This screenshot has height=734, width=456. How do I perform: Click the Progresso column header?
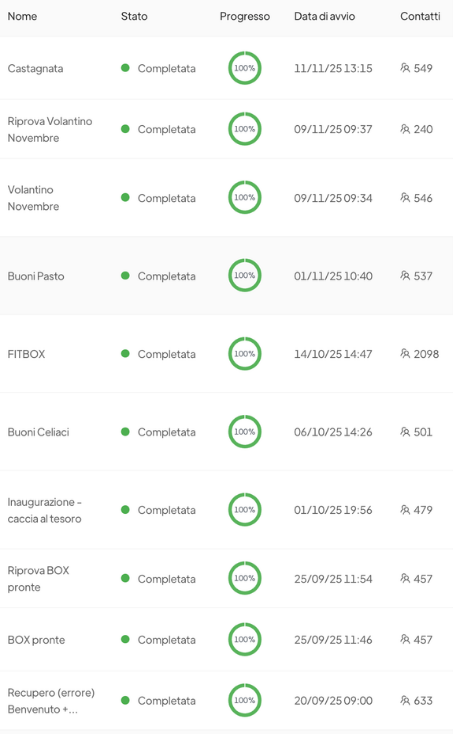pos(245,16)
